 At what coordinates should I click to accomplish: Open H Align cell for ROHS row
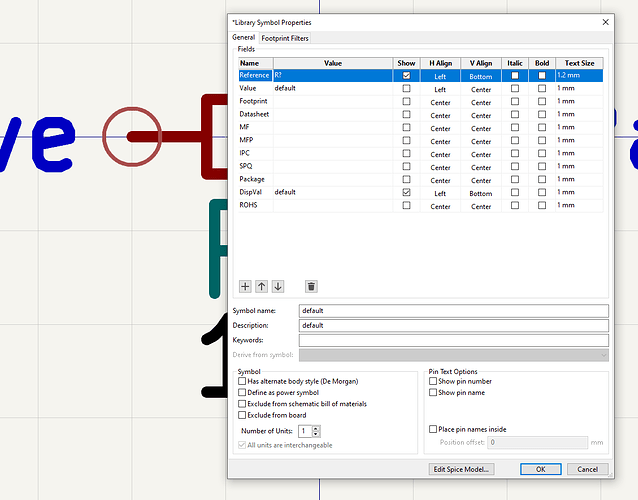440,206
